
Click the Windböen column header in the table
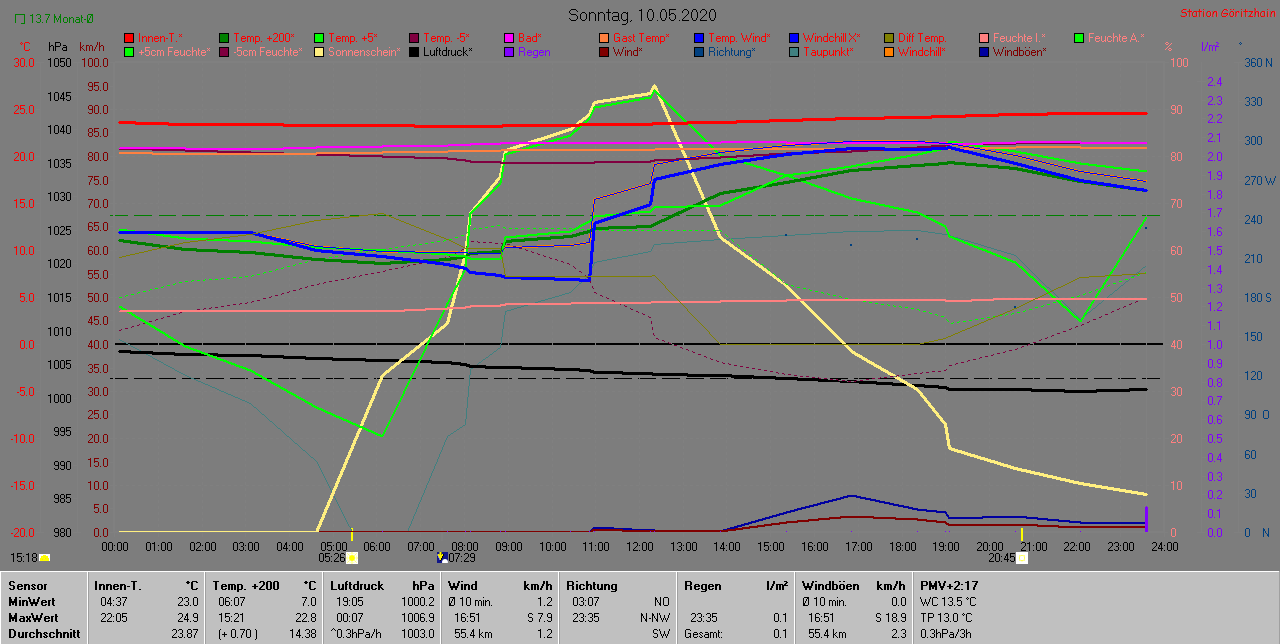[x=829, y=585]
